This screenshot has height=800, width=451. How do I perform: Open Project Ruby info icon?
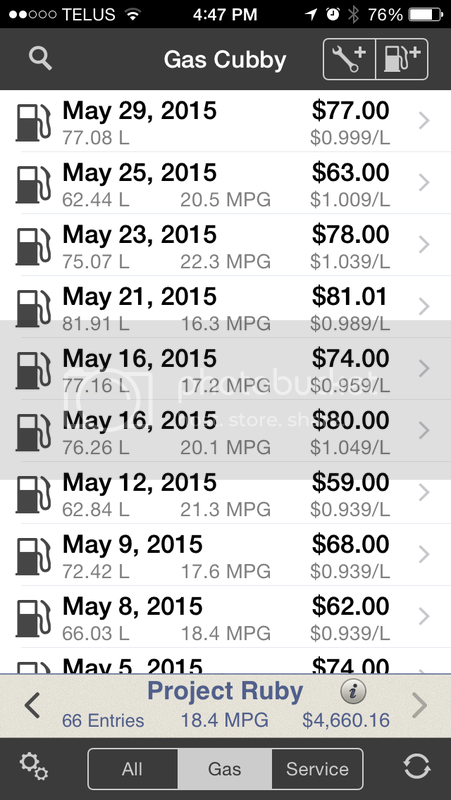click(x=353, y=692)
